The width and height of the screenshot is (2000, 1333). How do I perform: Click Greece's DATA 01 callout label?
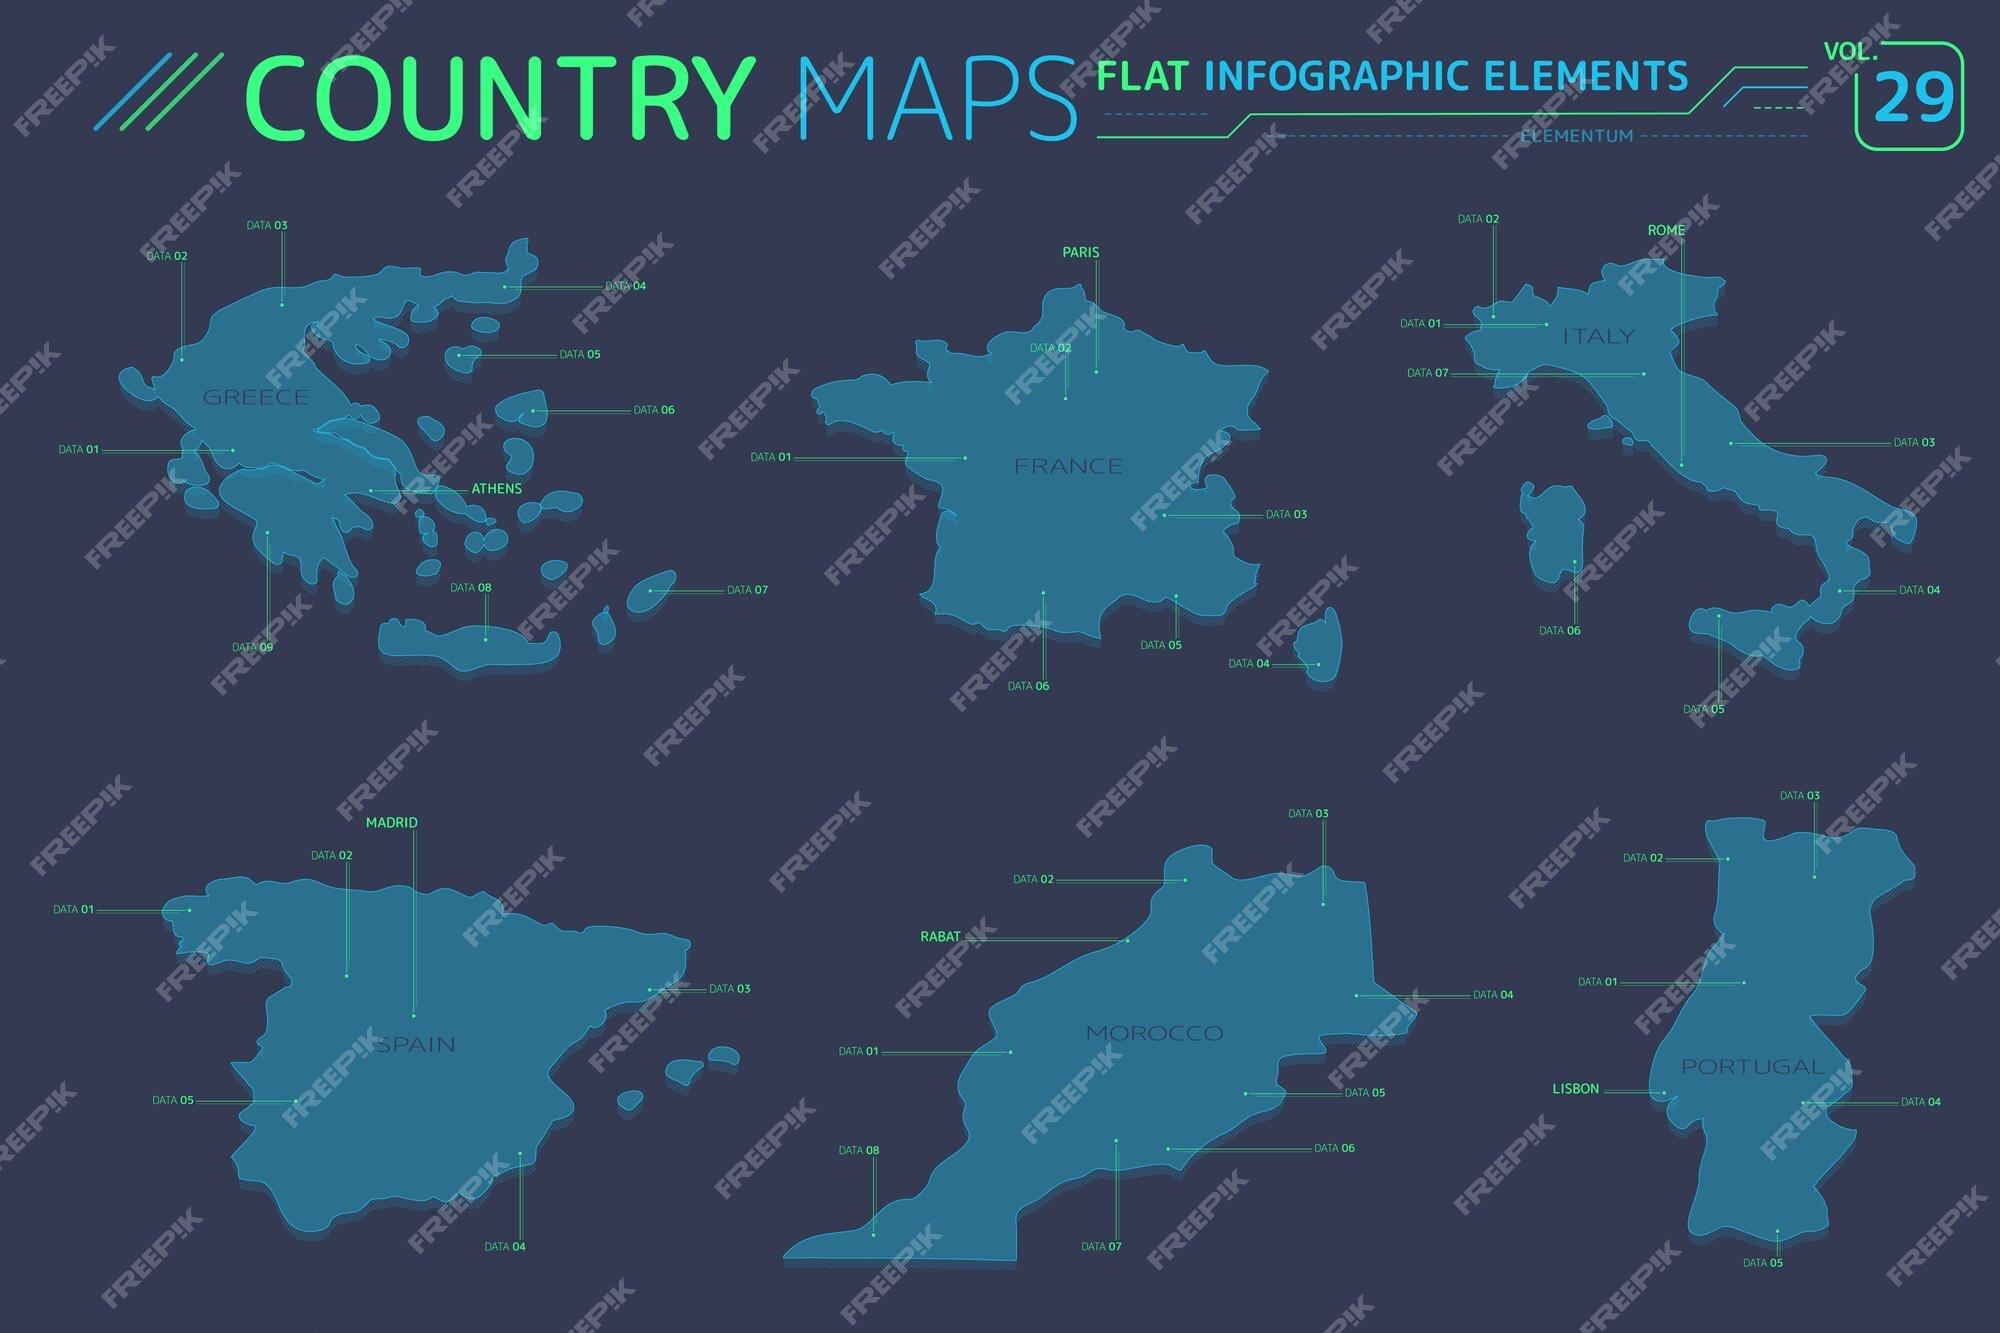pos(79,450)
